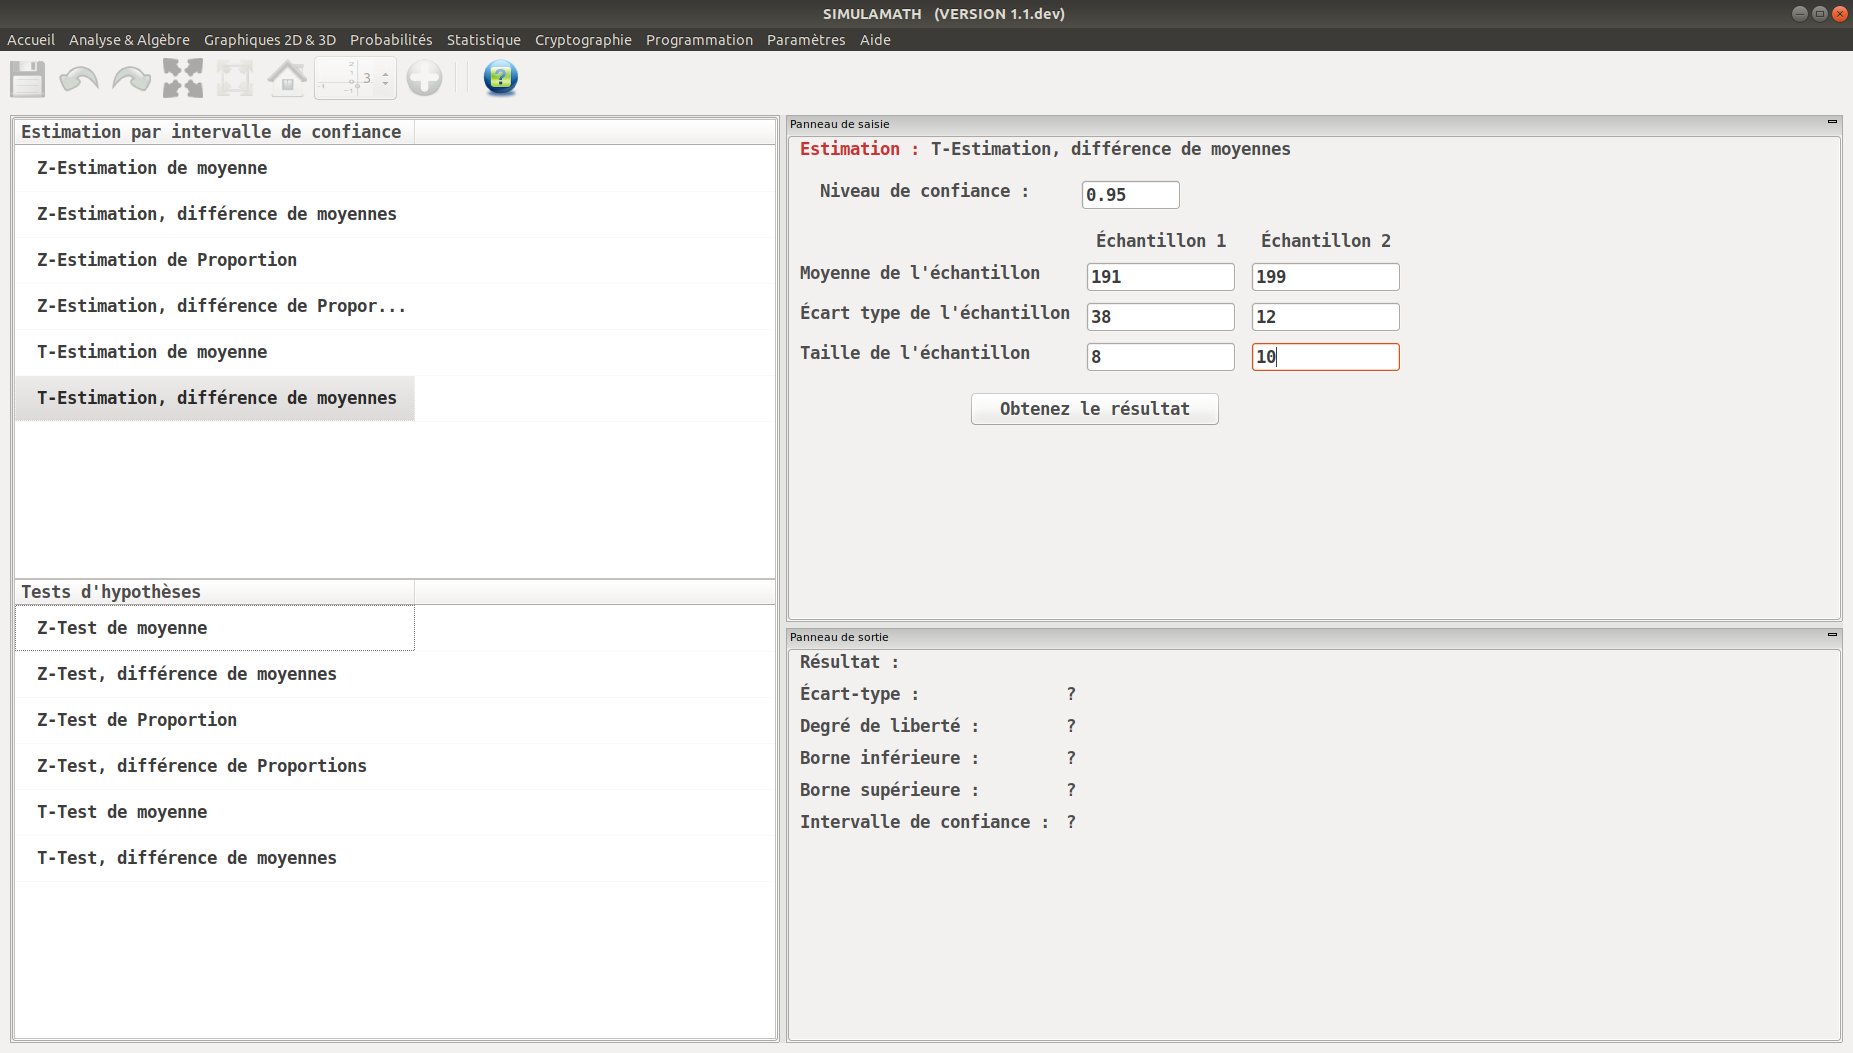Open the Paramètres menu
This screenshot has height=1053, width=1853.
point(806,40)
